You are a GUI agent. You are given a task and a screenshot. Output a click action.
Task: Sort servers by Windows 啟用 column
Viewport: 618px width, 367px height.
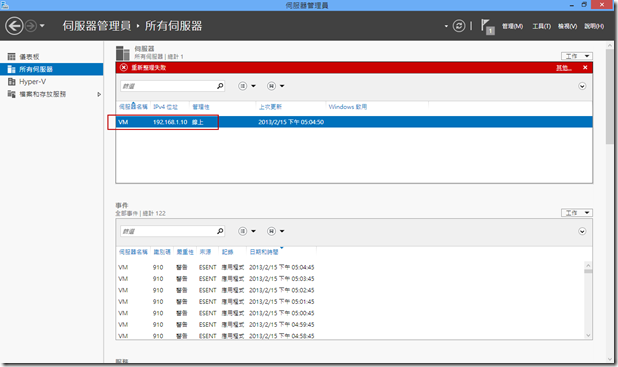pyautogui.click(x=348, y=107)
